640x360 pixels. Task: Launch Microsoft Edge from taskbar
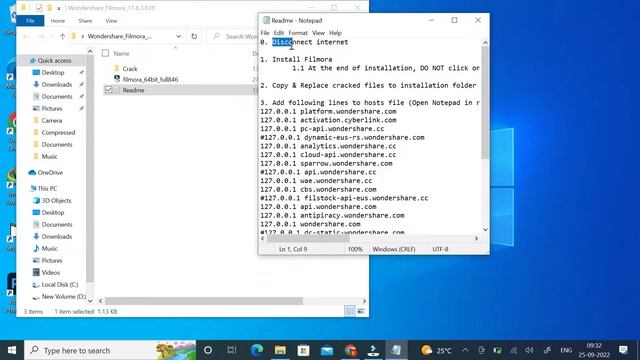(257, 350)
